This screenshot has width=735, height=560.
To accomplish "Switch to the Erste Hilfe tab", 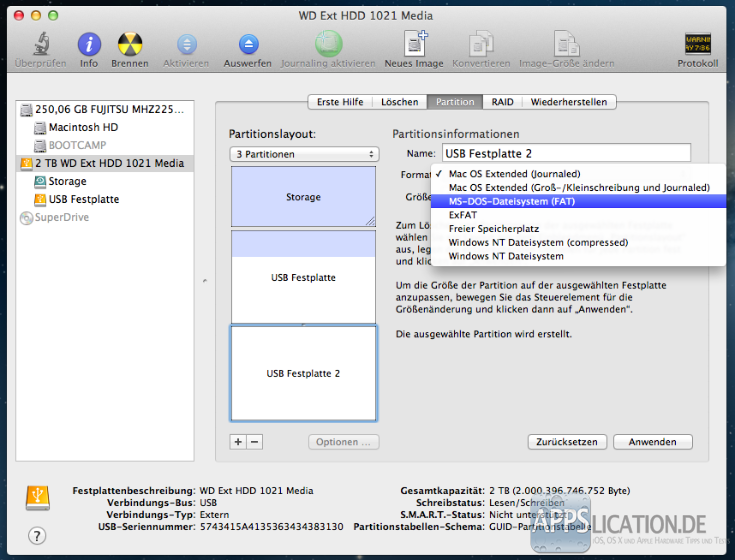I will (x=340, y=102).
